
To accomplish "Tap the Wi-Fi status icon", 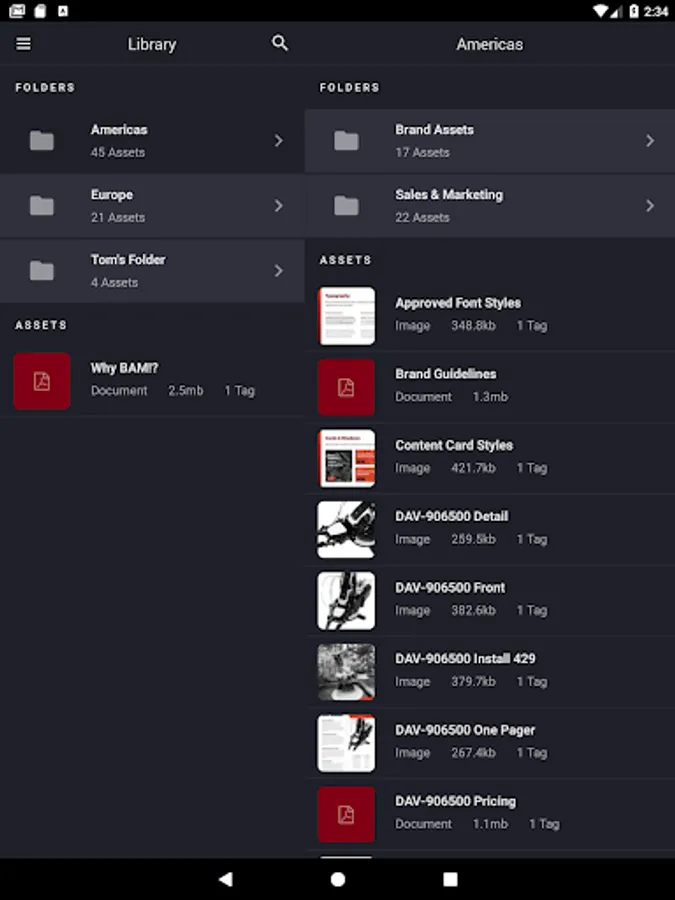I will [601, 11].
